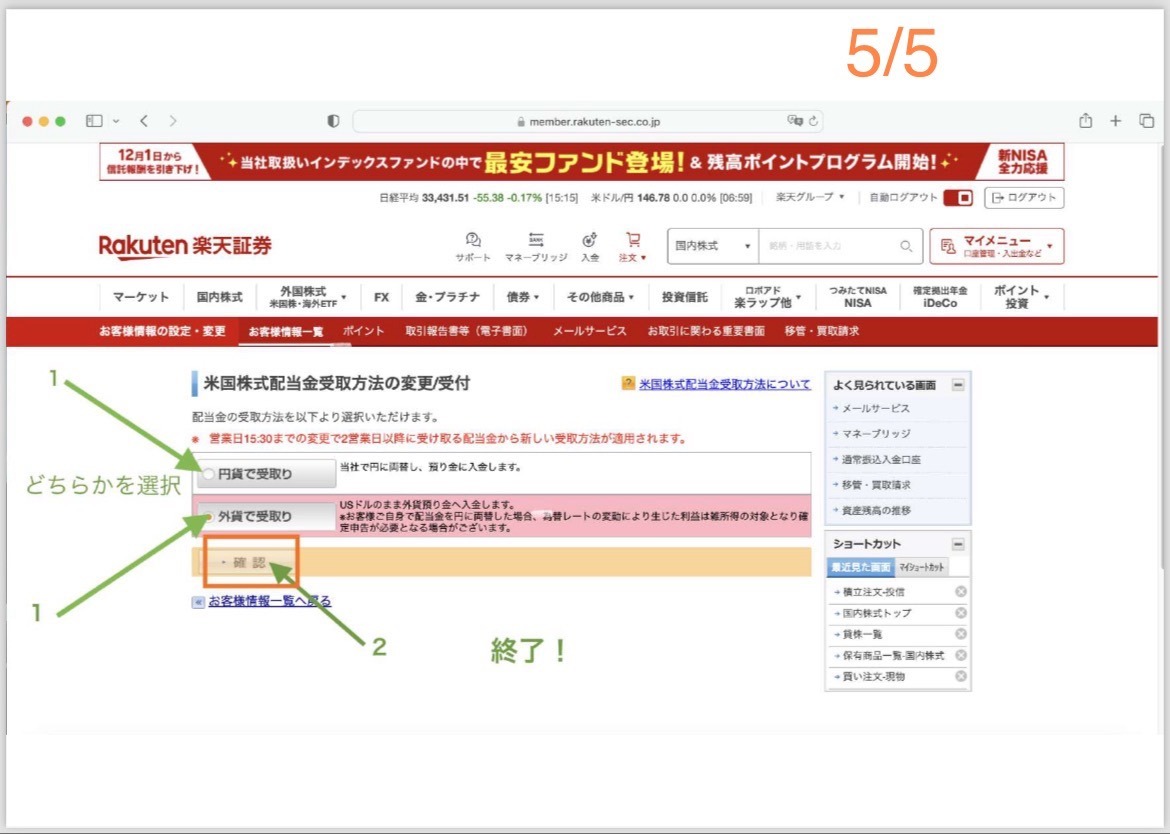
Task: Go forward with Safari forward arrow
Action: [173, 121]
